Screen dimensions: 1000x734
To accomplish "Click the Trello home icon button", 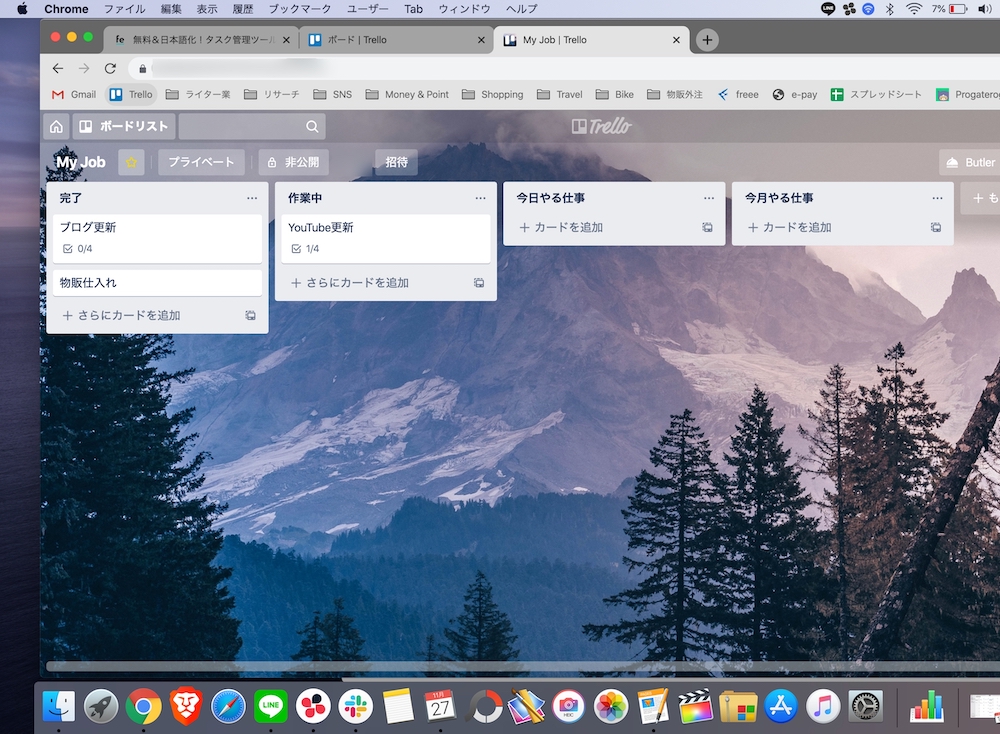I will pyautogui.click(x=56, y=126).
